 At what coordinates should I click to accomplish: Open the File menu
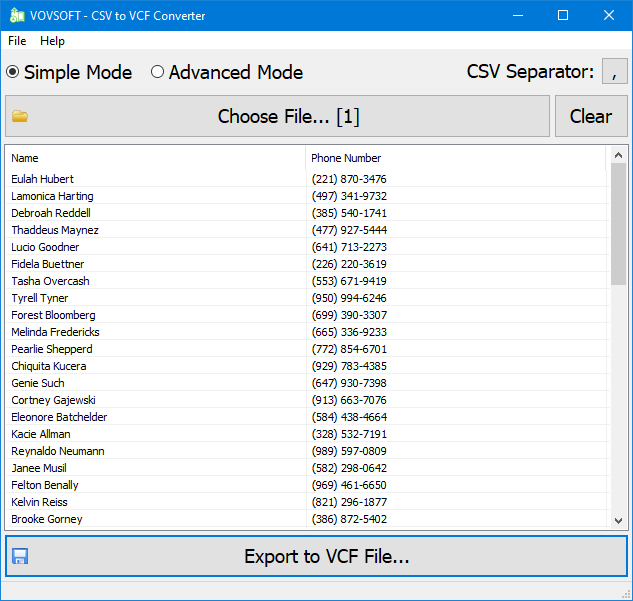tap(17, 41)
